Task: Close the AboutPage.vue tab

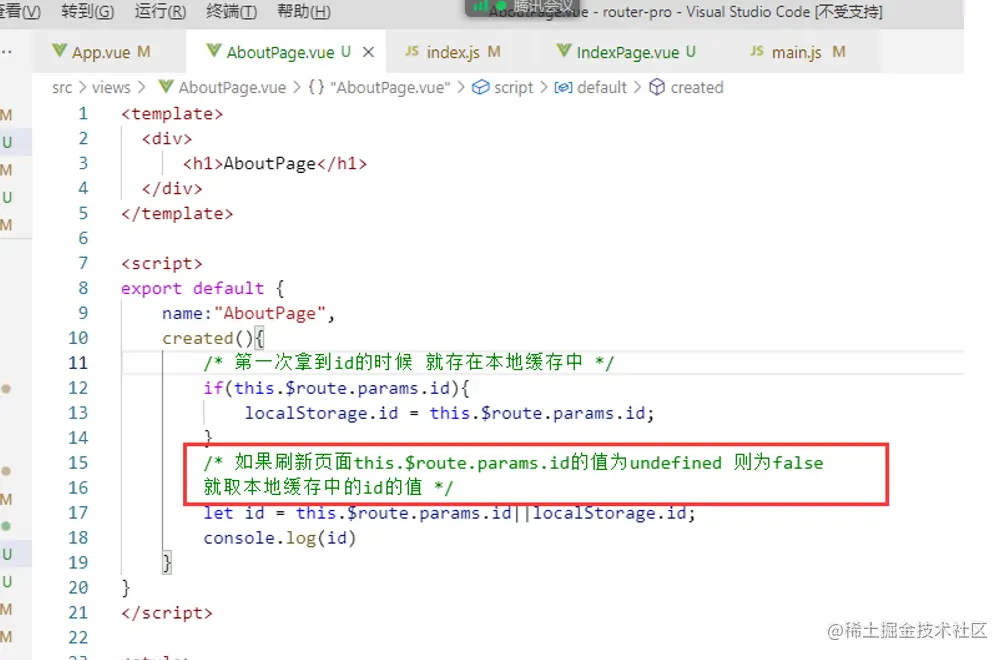Action: pos(368,52)
